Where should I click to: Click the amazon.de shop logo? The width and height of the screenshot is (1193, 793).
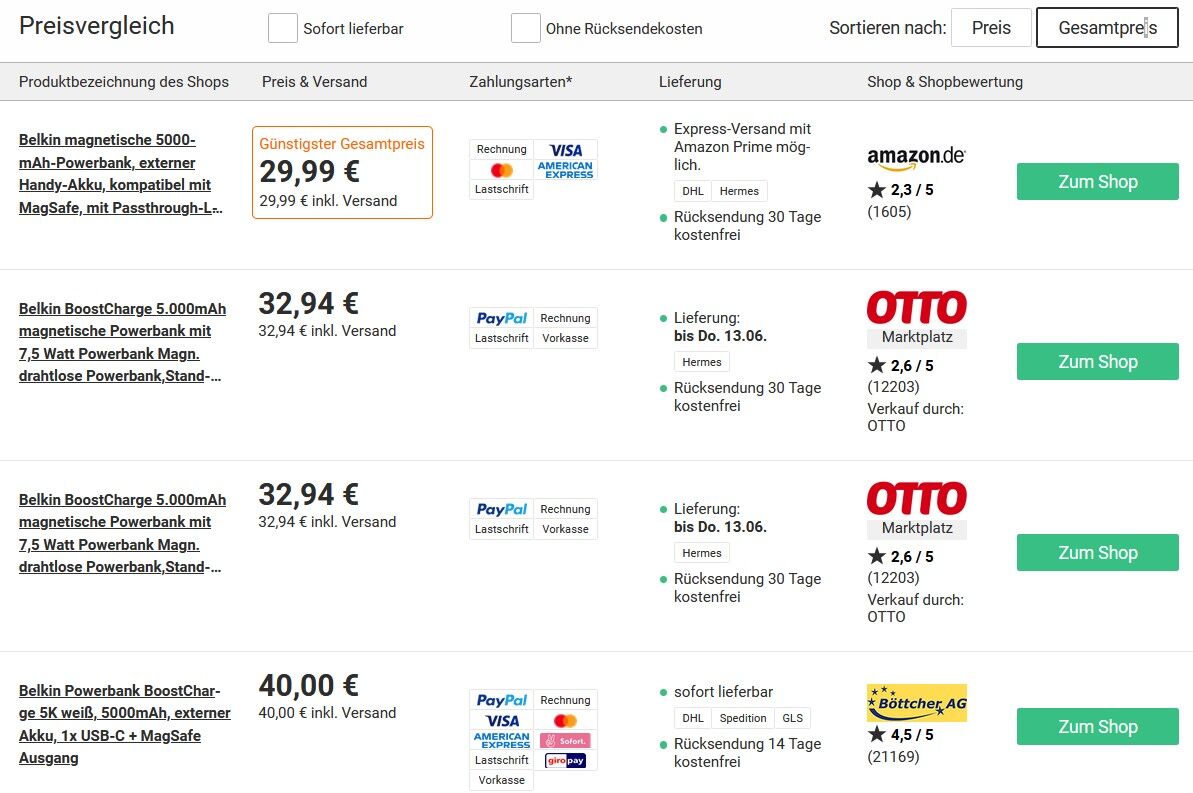pyautogui.click(x=916, y=158)
